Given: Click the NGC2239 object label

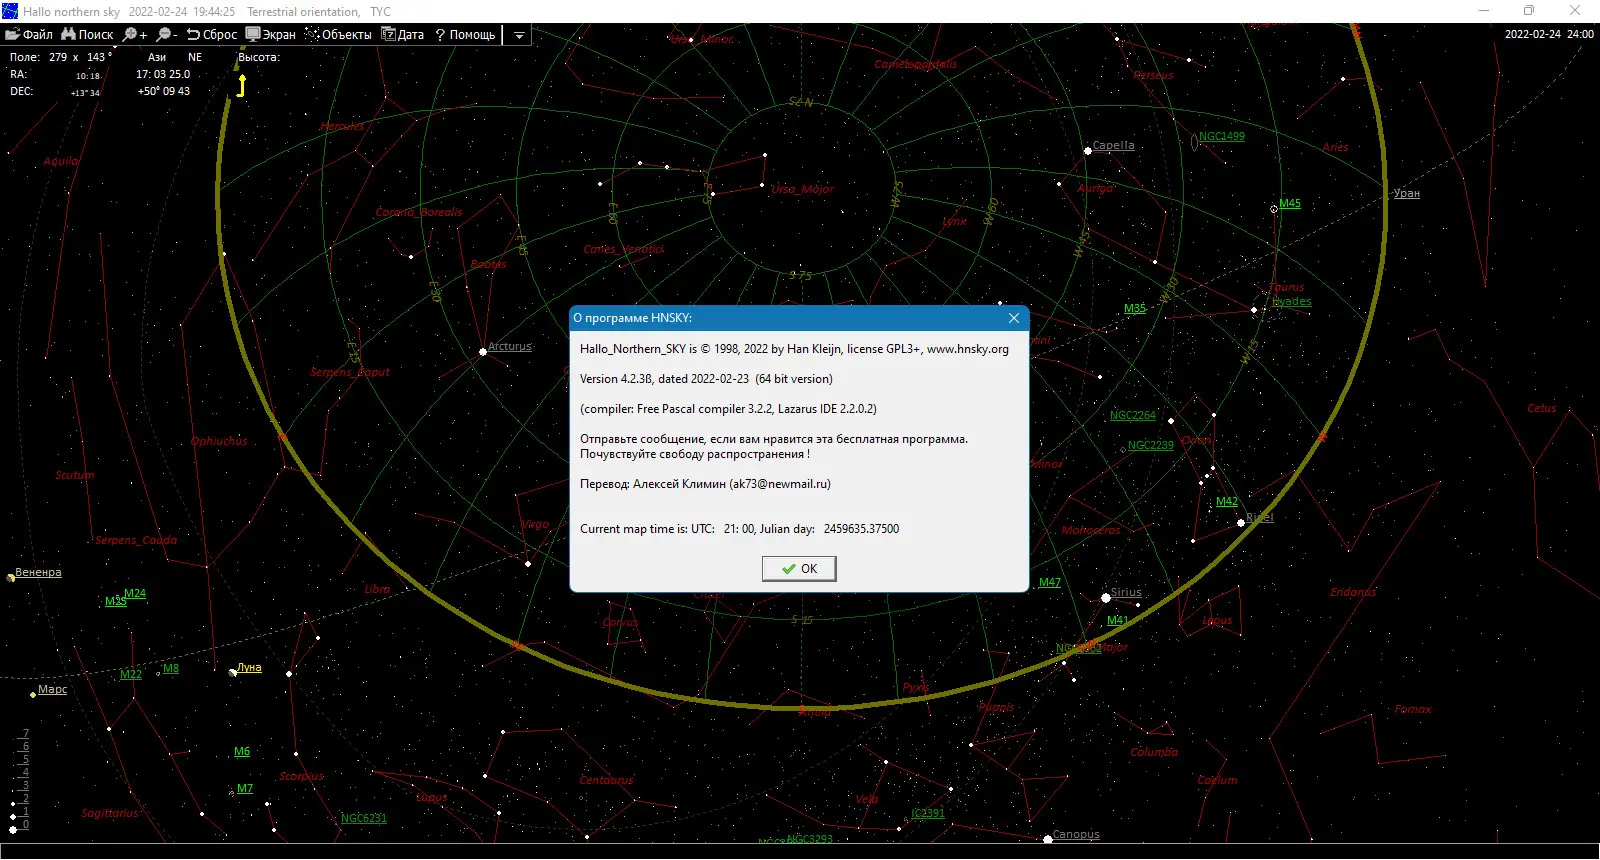Looking at the screenshot, I should coord(1151,446).
